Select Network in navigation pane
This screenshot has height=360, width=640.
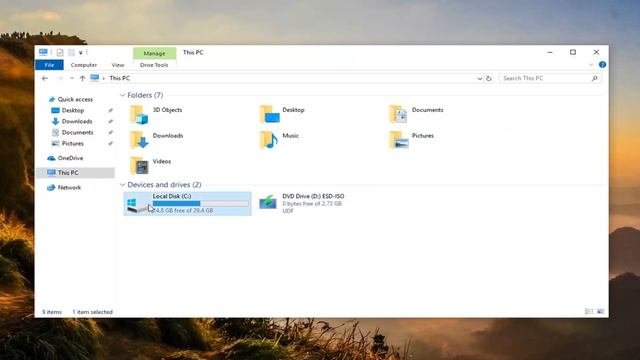(x=69, y=187)
